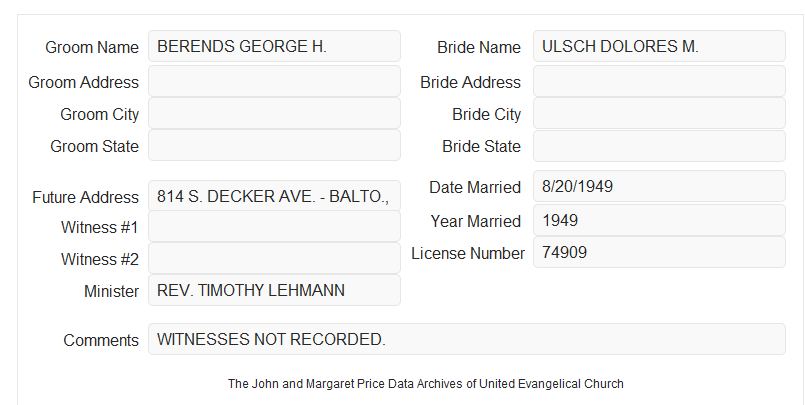Select the Future Address field
This screenshot has height=405, width=805.
point(274,196)
